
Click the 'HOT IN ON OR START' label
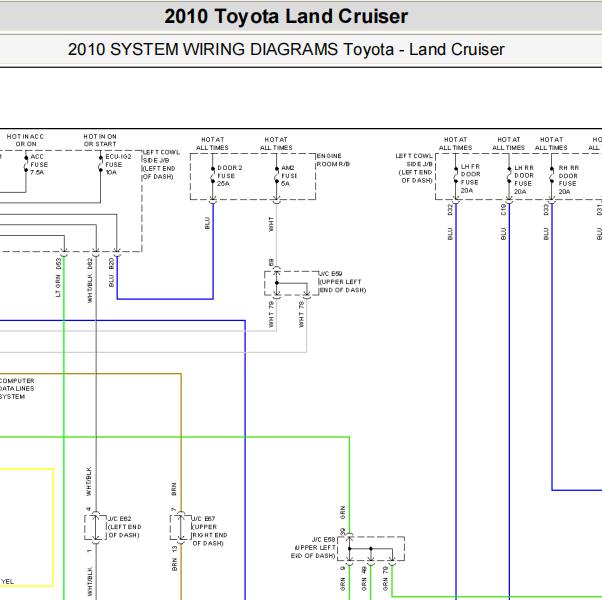tap(100, 140)
